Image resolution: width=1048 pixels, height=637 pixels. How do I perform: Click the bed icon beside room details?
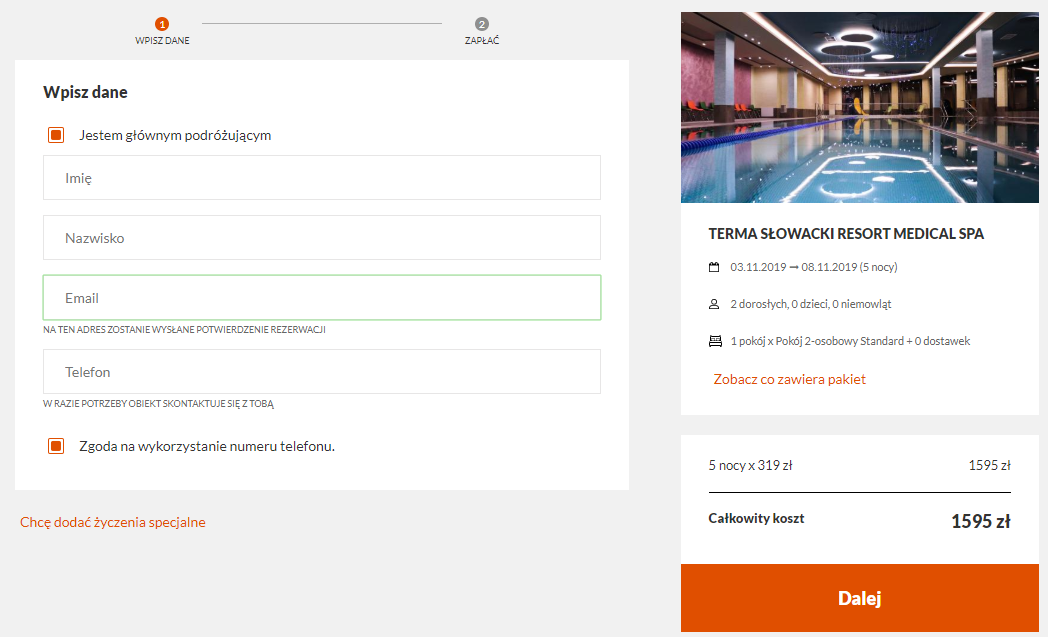tap(714, 341)
